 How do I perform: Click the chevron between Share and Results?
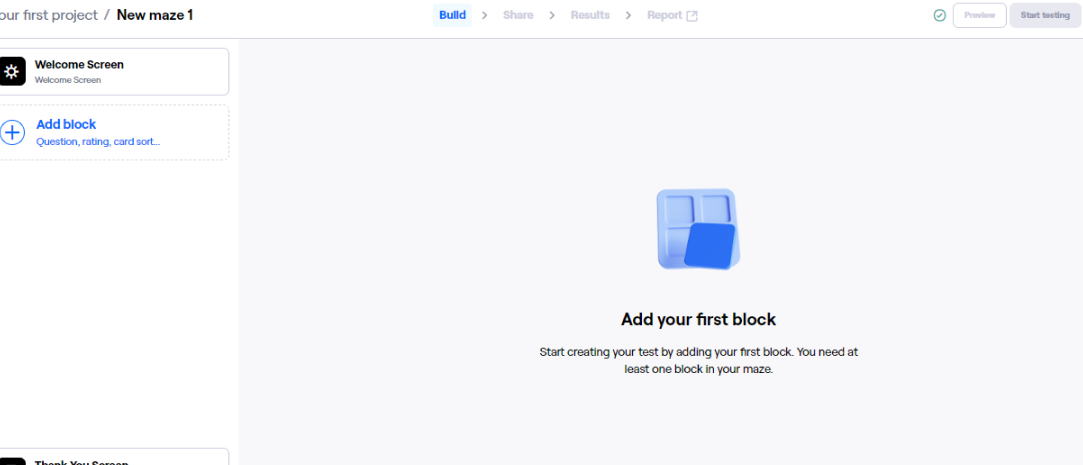552,15
